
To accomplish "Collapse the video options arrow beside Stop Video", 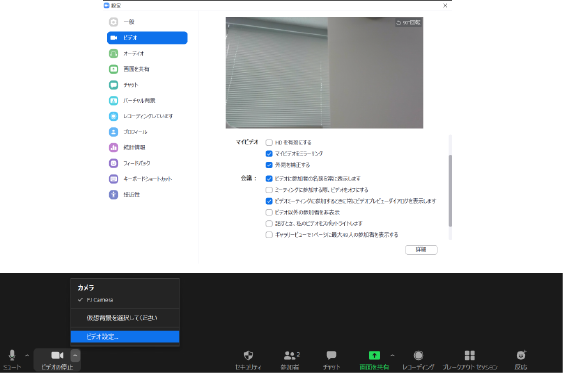I will 75,355.
